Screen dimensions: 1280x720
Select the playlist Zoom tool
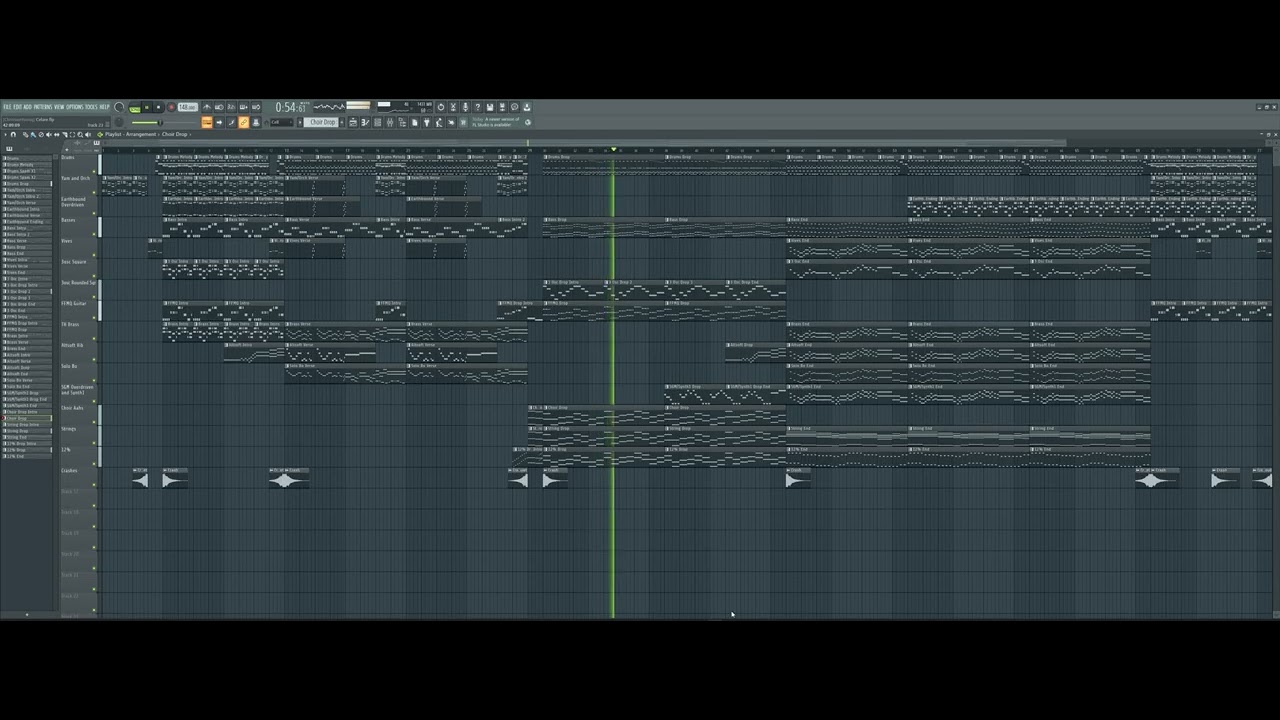click(x=80, y=134)
